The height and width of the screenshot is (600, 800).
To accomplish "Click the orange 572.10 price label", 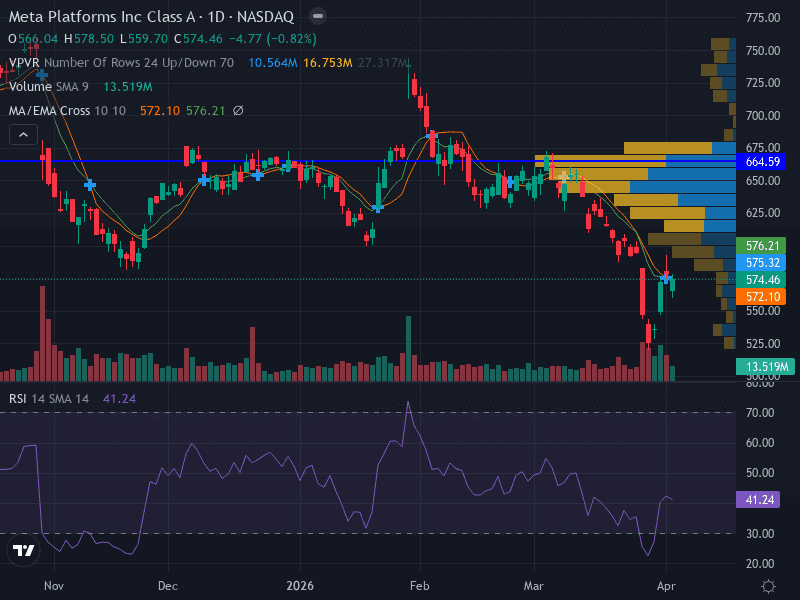I will (x=762, y=296).
